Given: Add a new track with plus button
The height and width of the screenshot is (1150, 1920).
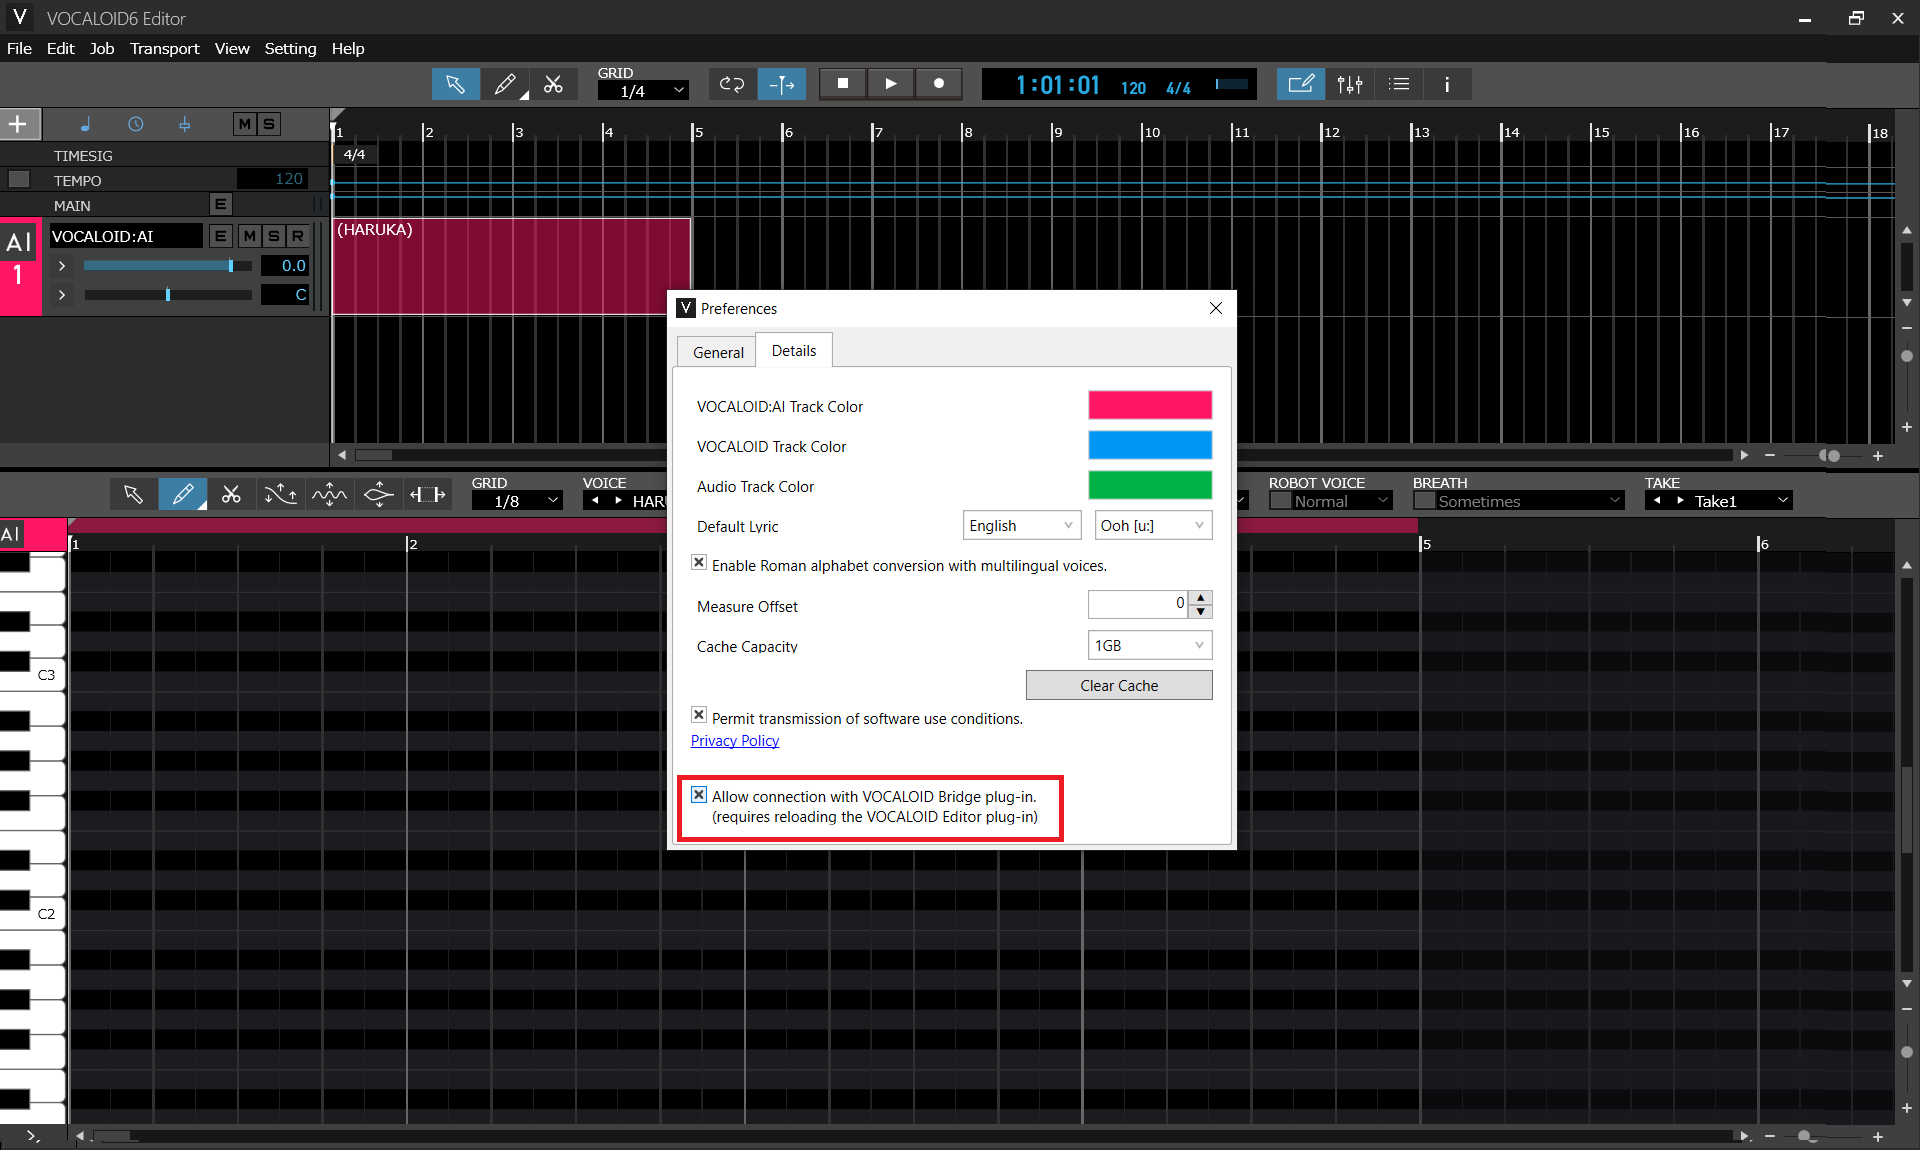Looking at the screenshot, I should point(18,124).
